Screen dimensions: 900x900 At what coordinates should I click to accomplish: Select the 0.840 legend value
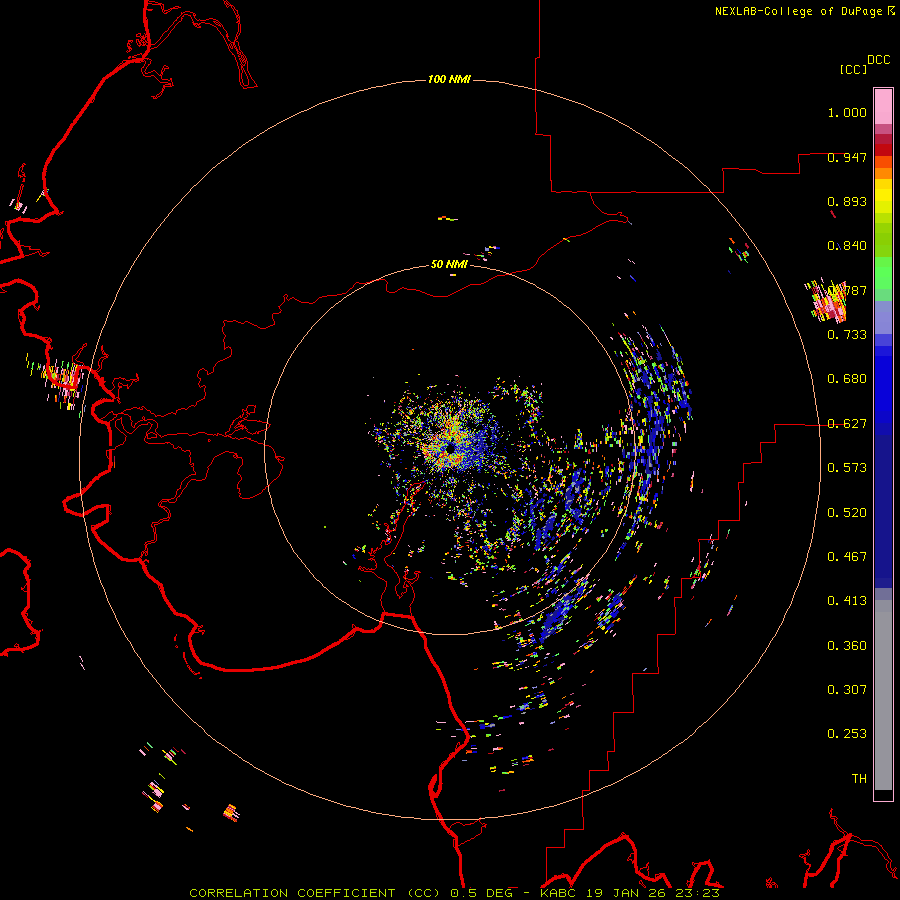point(847,246)
